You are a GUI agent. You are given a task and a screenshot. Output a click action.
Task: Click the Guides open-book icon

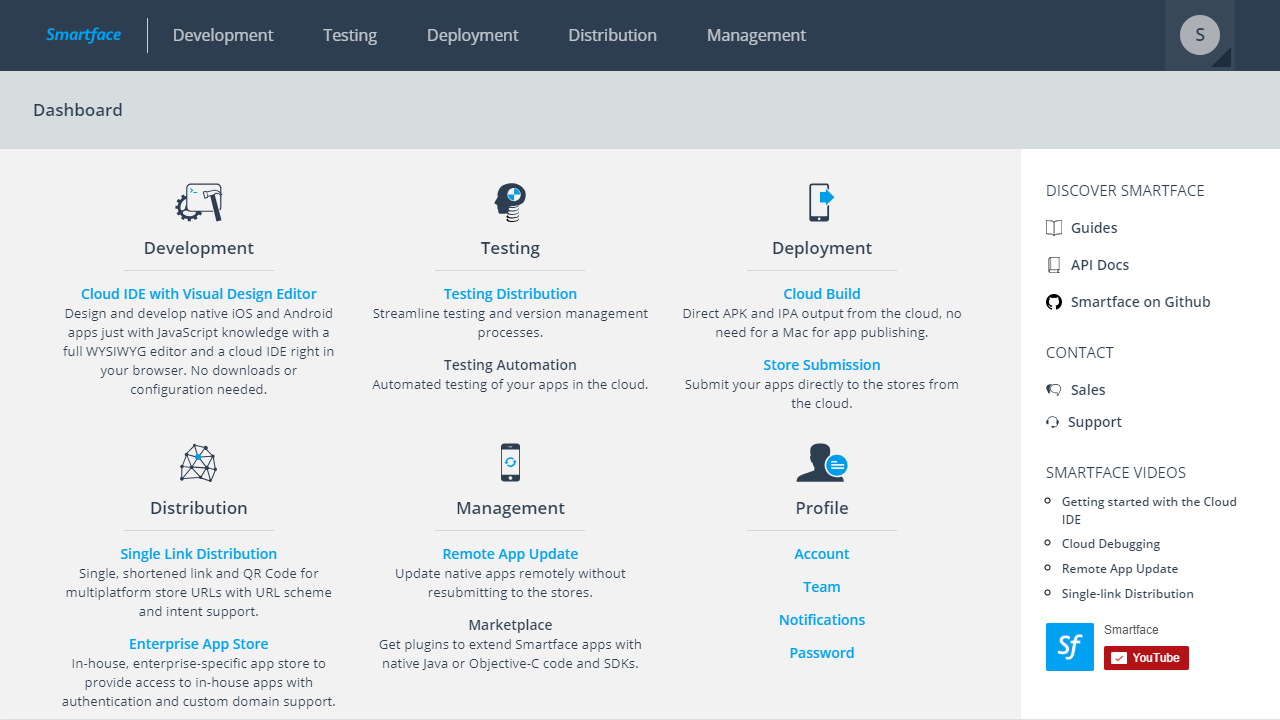1054,228
